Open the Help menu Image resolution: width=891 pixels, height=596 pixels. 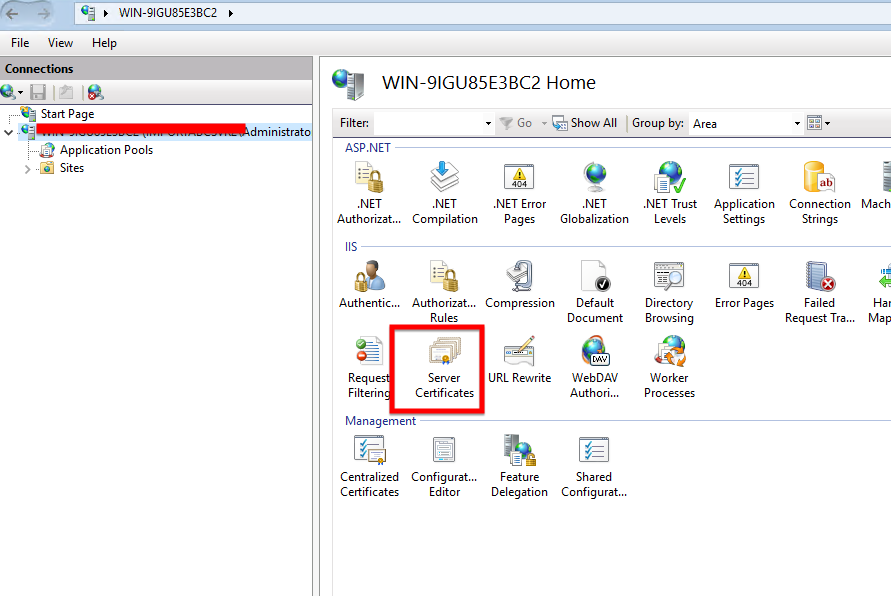pyautogui.click(x=104, y=43)
